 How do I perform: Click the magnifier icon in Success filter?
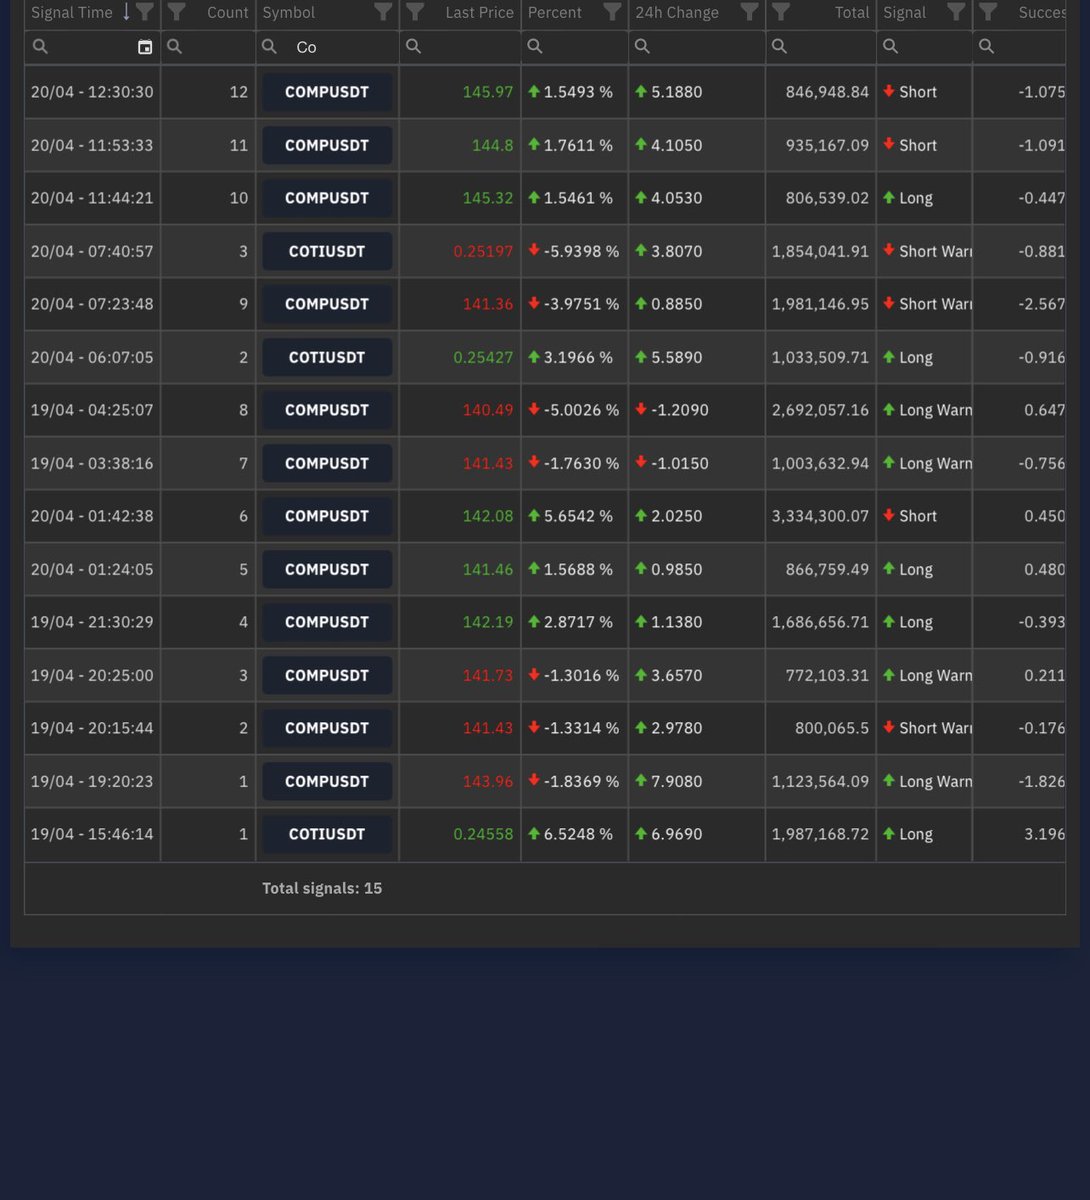pyautogui.click(x=986, y=46)
